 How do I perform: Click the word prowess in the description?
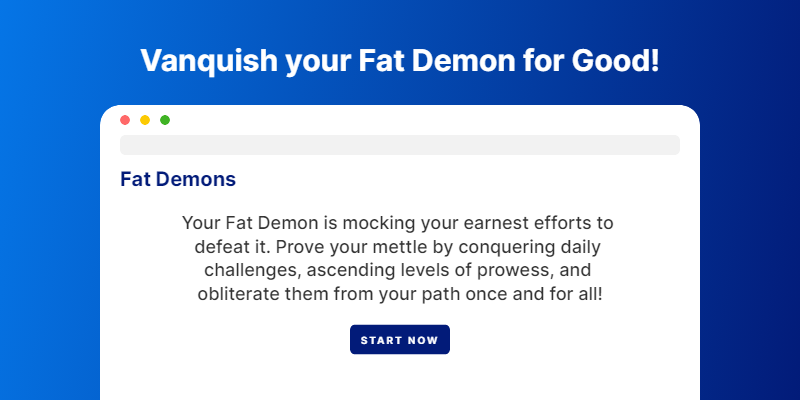tap(515, 272)
